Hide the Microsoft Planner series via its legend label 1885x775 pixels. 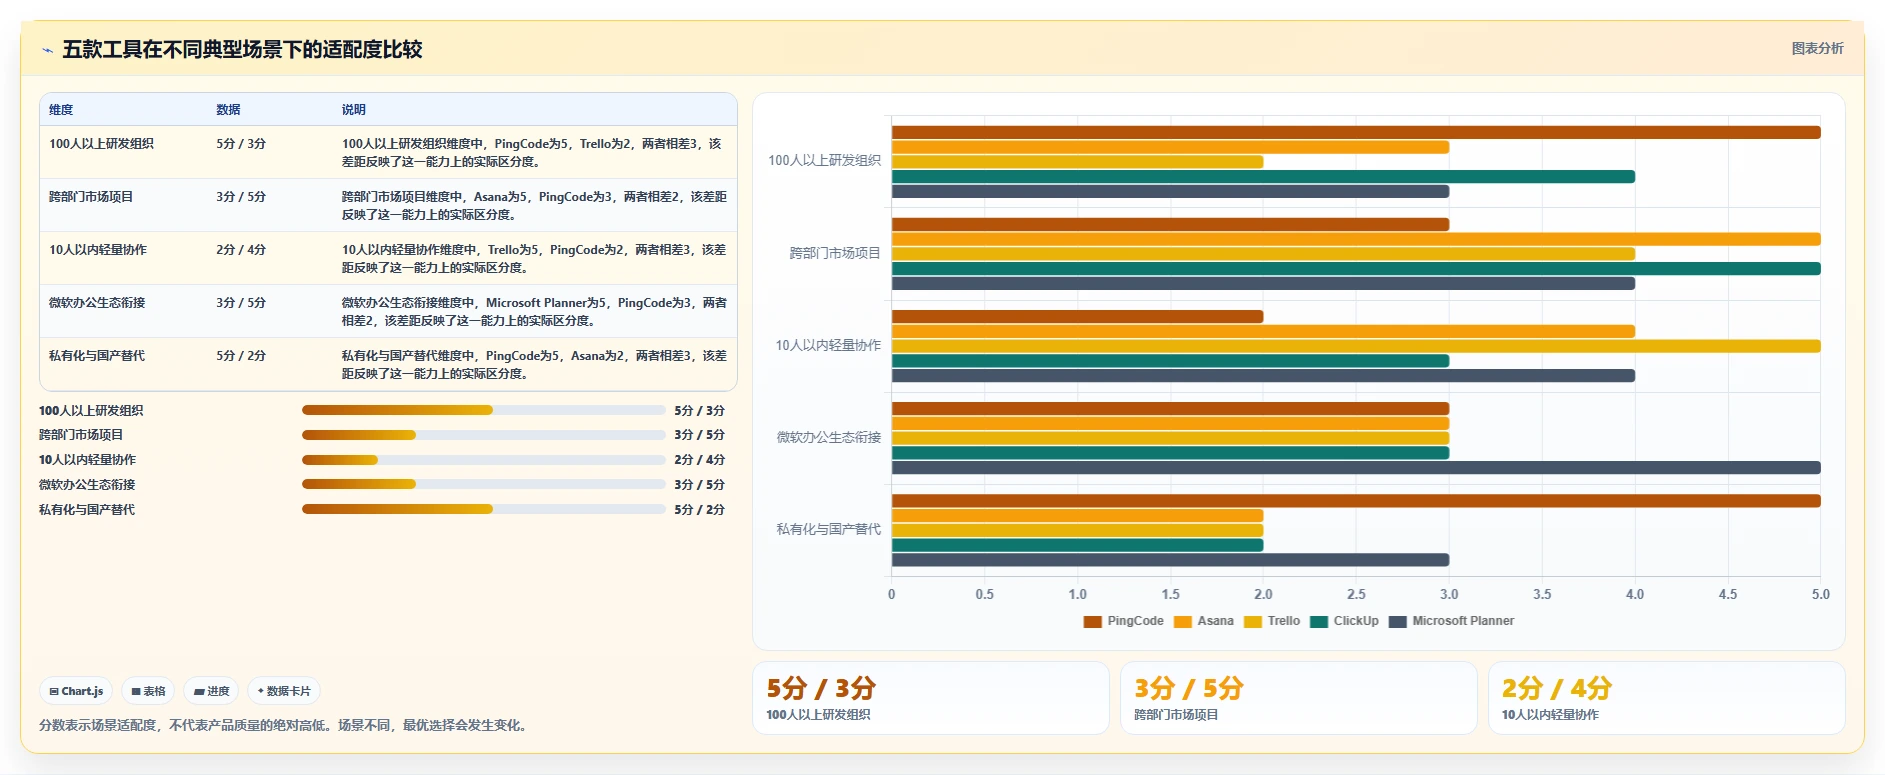pyautogui.click(x=1463, y=621)
